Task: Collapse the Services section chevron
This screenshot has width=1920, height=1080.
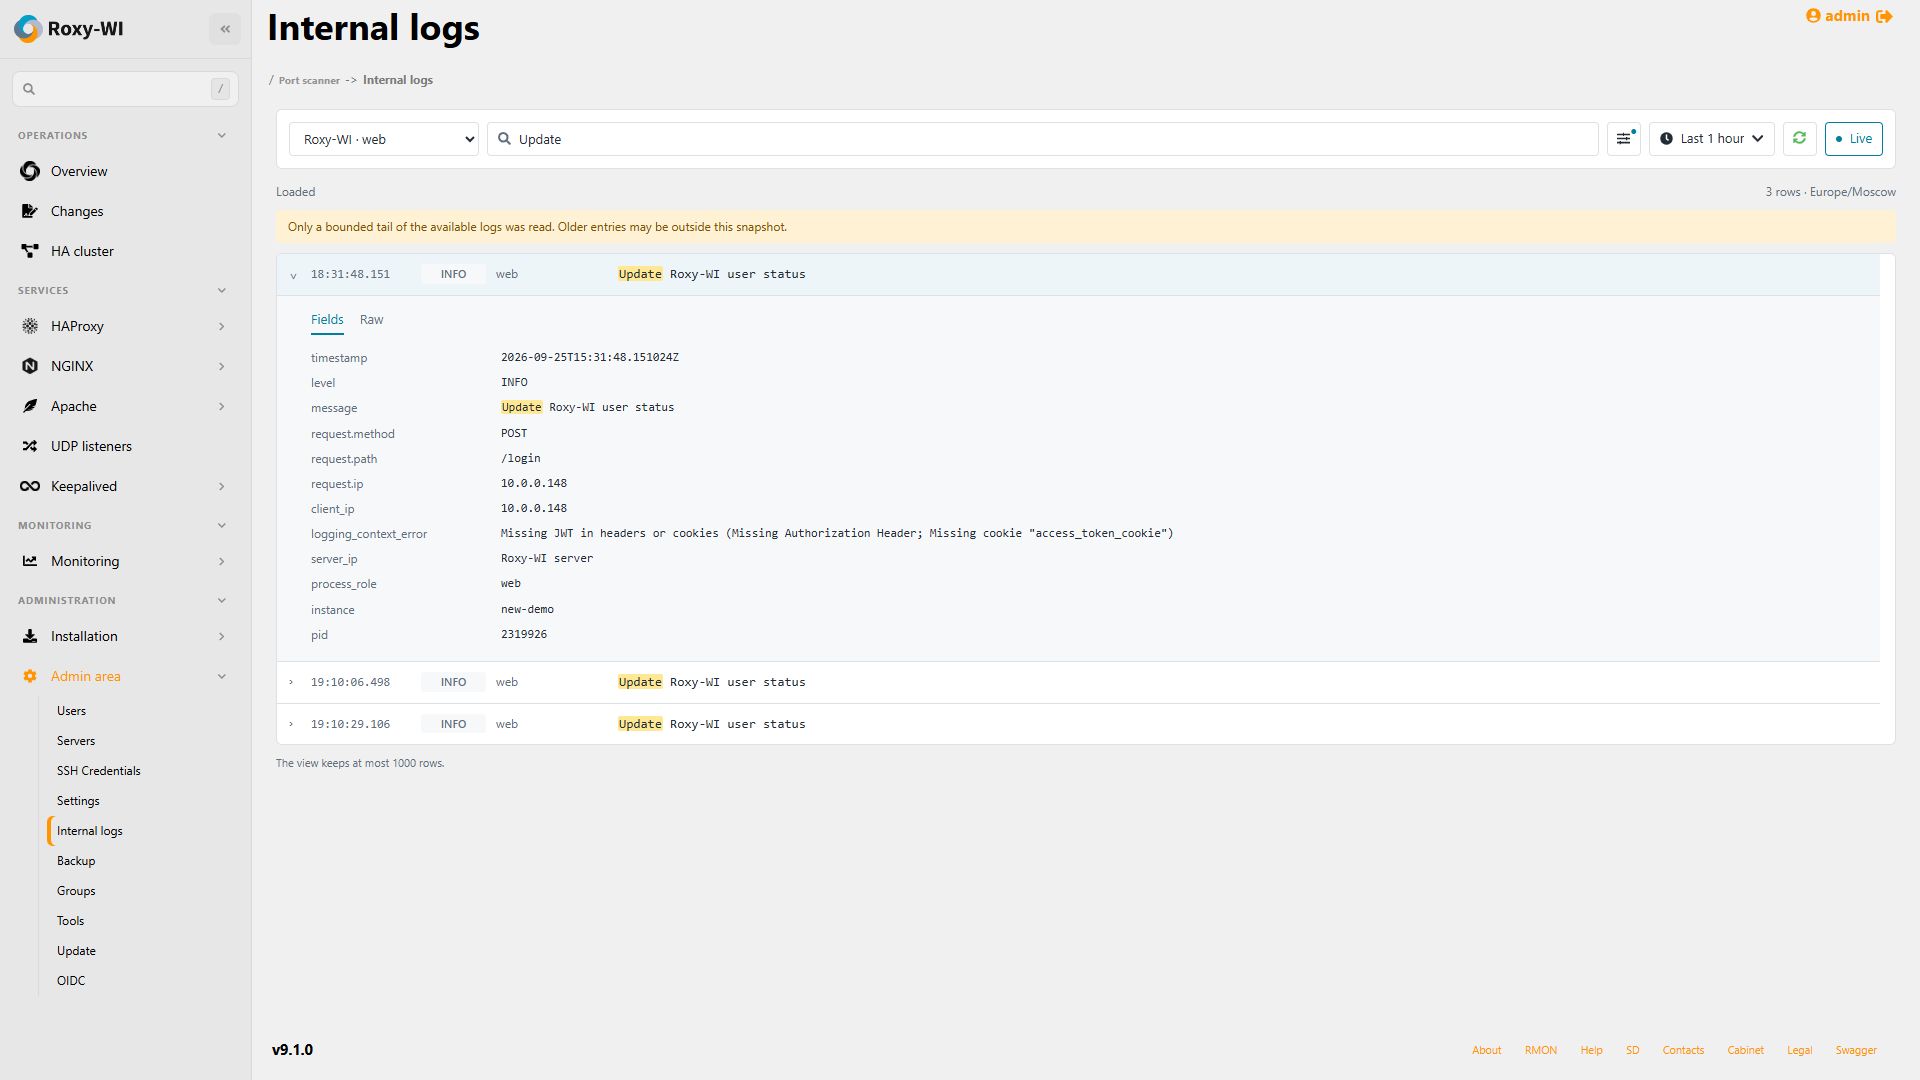Action: coord(222,290)
